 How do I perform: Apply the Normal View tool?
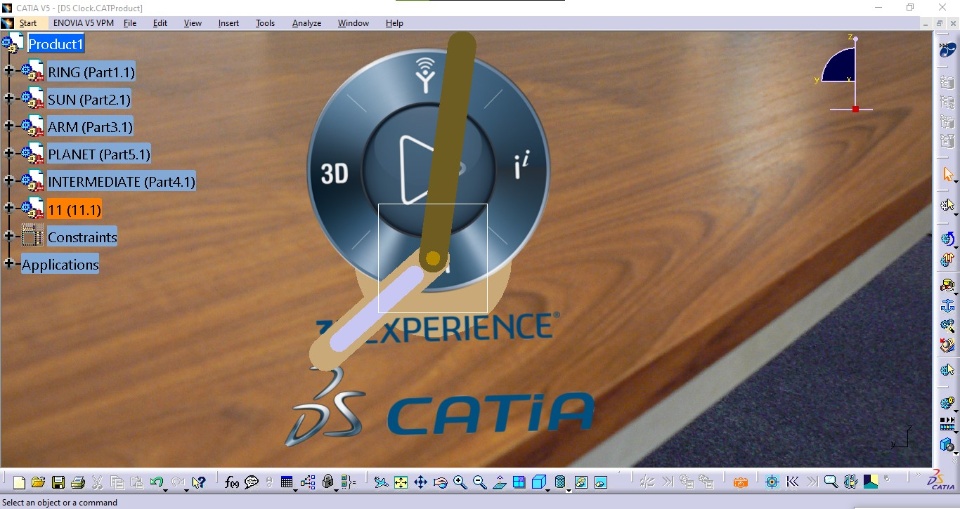[499, 483]
